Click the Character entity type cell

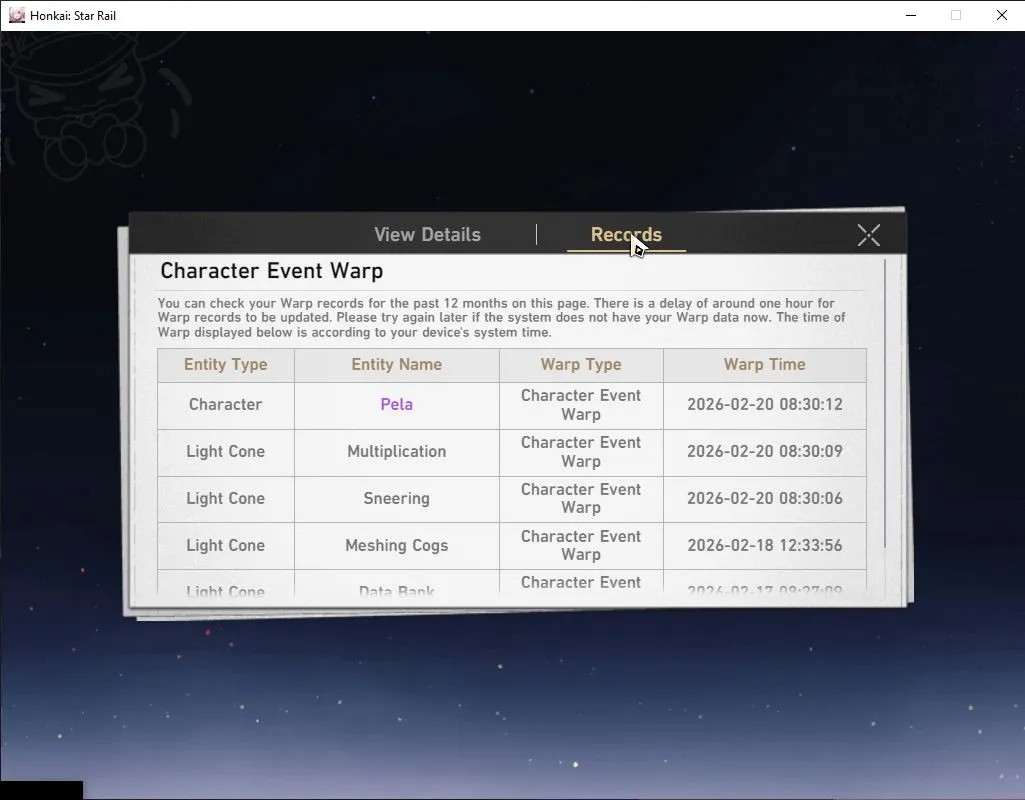coord(226,405)
